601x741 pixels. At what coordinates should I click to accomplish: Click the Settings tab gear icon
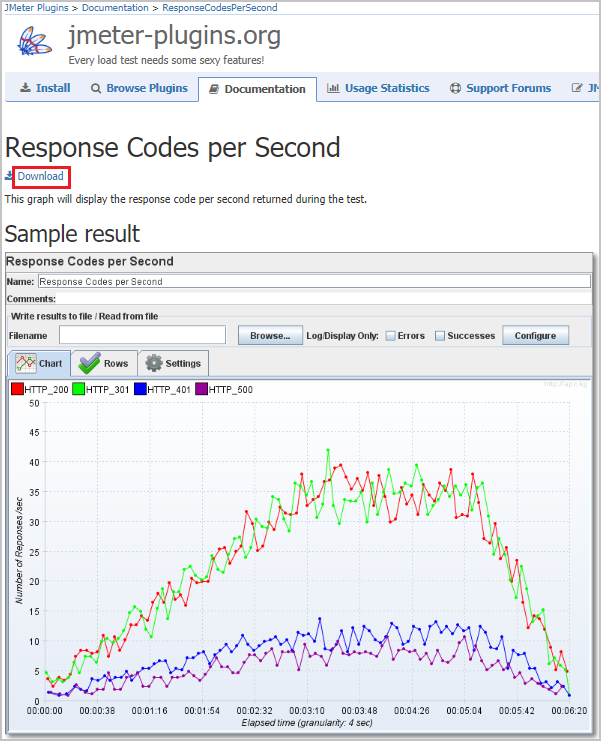[154, 363]
